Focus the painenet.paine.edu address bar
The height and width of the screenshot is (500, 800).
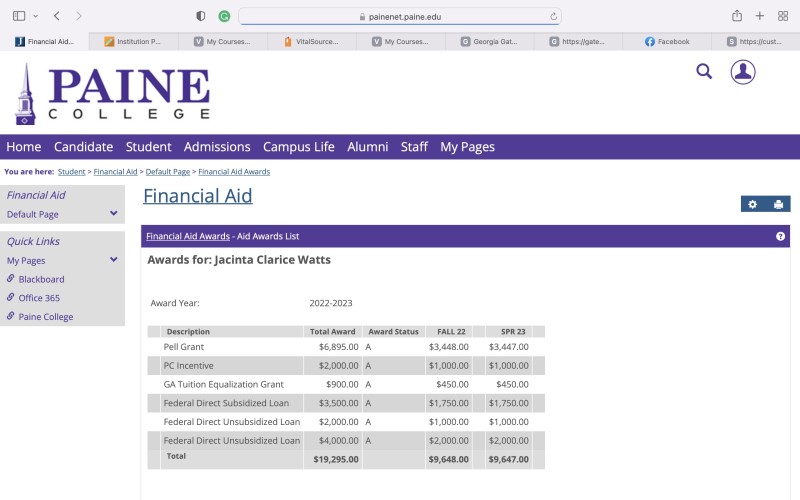point(400,16)
